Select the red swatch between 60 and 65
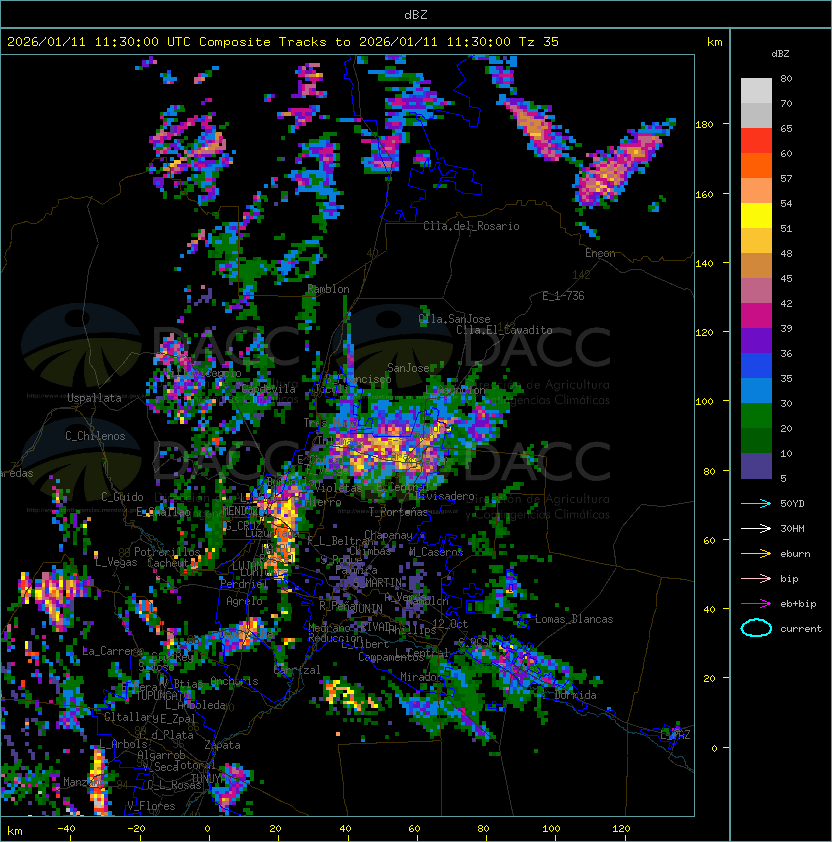 (756, 141)
